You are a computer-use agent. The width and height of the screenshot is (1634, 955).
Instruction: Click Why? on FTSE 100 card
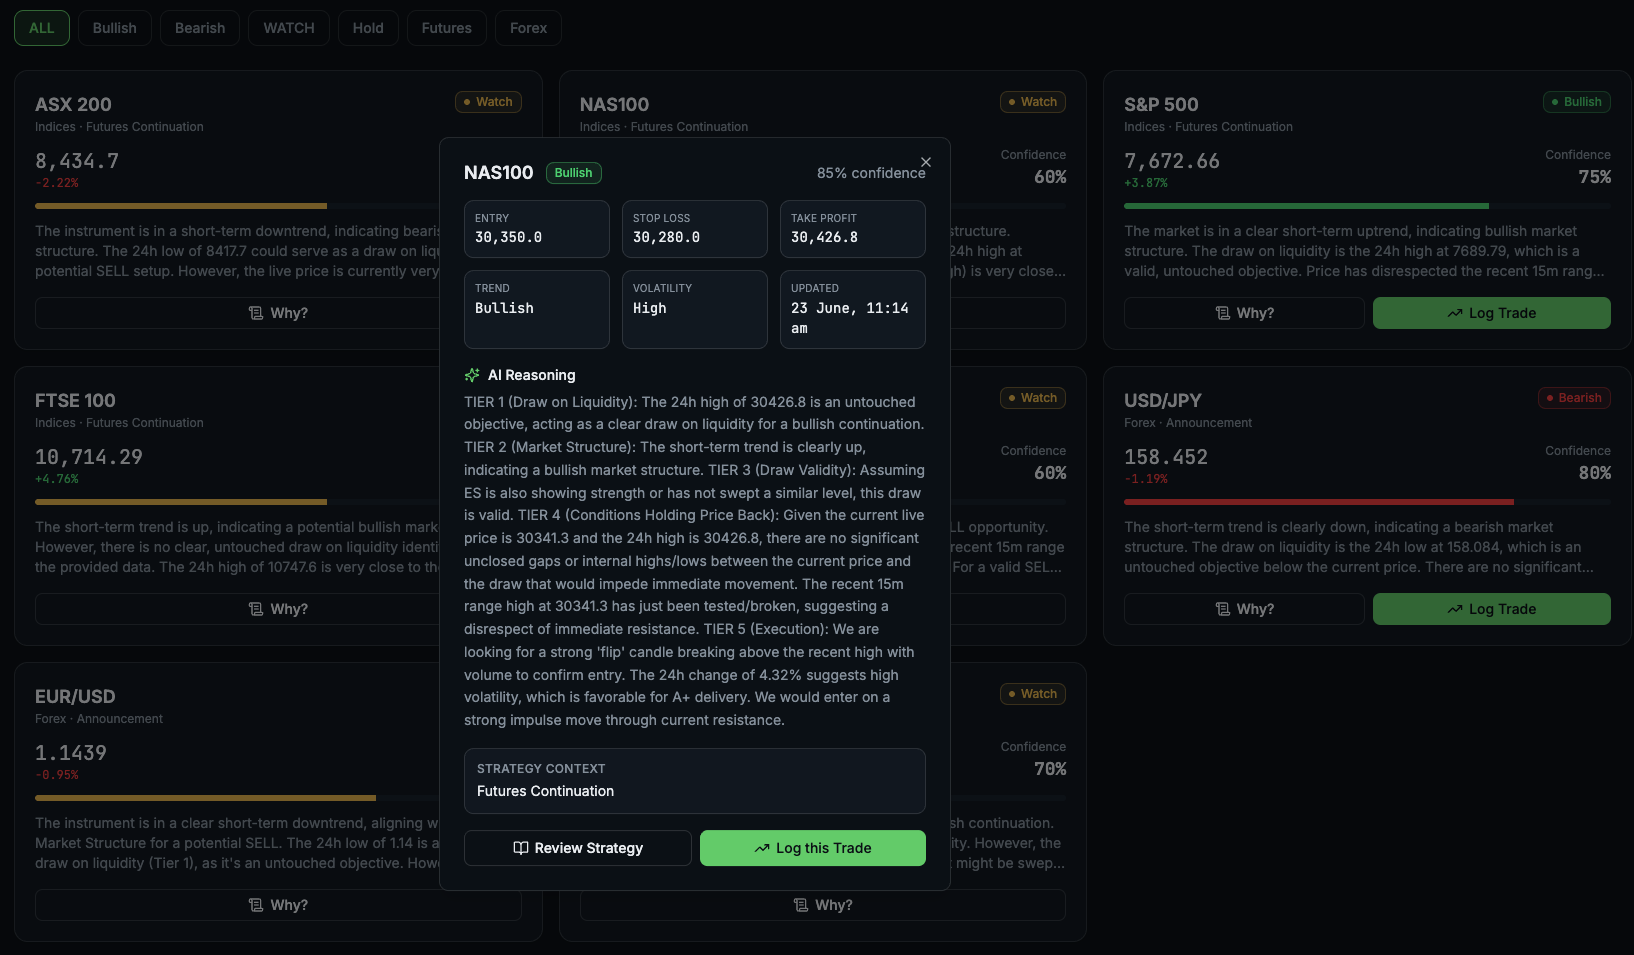278,609
